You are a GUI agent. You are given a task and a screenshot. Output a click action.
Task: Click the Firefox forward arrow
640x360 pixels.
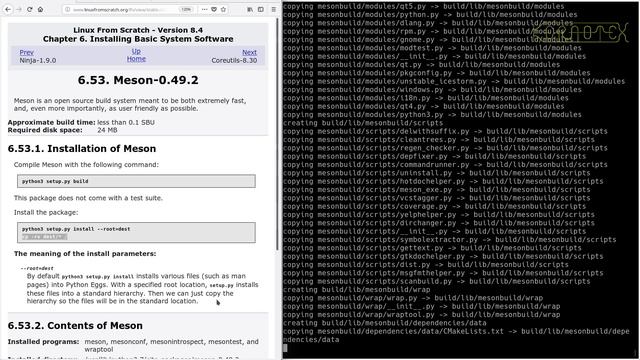tap(19, 9)
